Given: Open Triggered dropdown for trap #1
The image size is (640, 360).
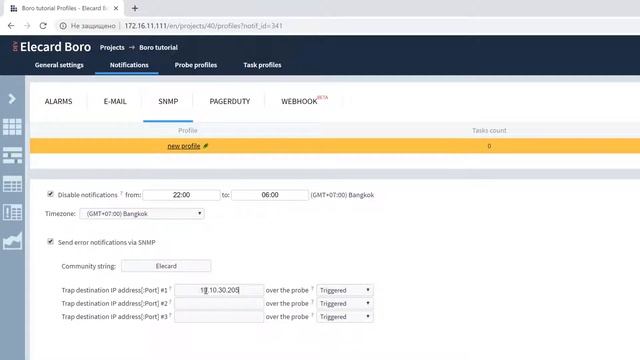Looking at the screenshot, I should [345, 290].
